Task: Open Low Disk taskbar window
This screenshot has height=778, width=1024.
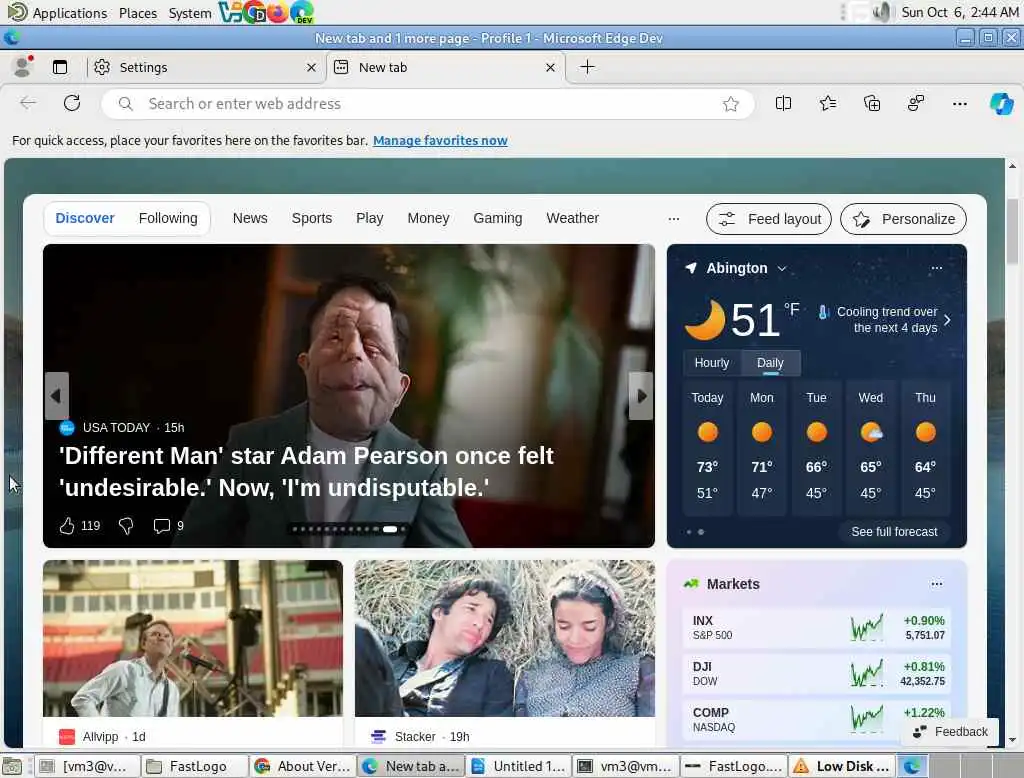Action: point(841,766)
